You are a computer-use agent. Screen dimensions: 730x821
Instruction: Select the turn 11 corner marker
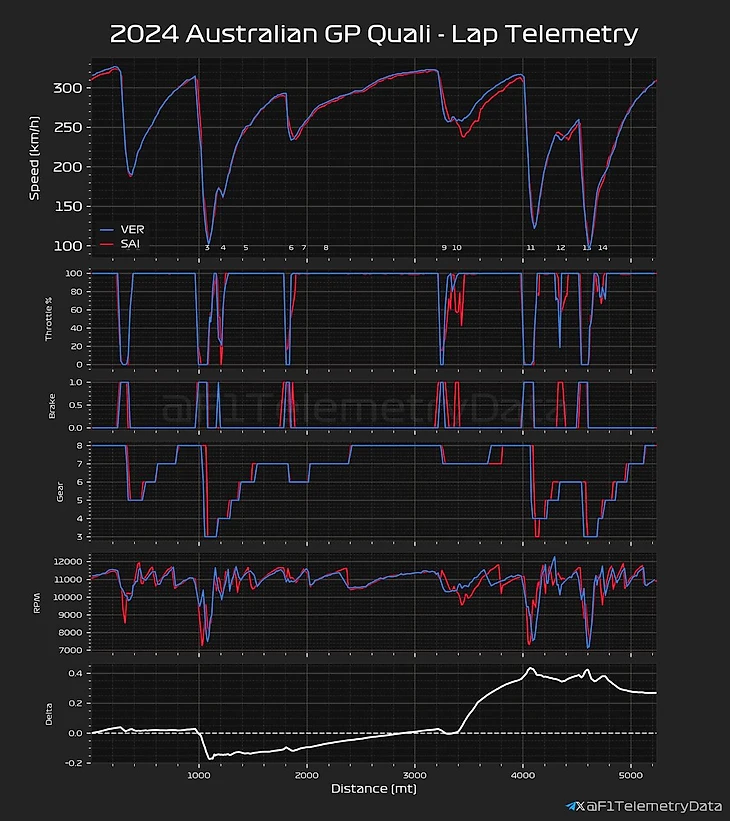pos(531,247)
